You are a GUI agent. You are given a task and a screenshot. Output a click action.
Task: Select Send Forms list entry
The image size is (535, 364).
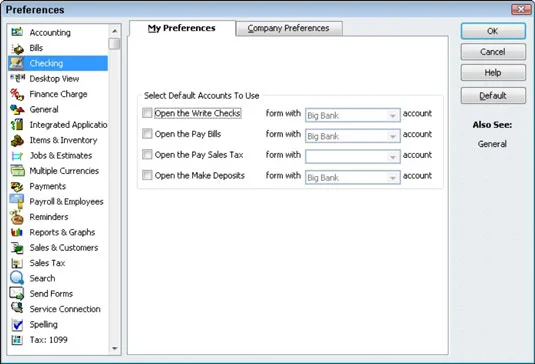(x=51, y=294)
